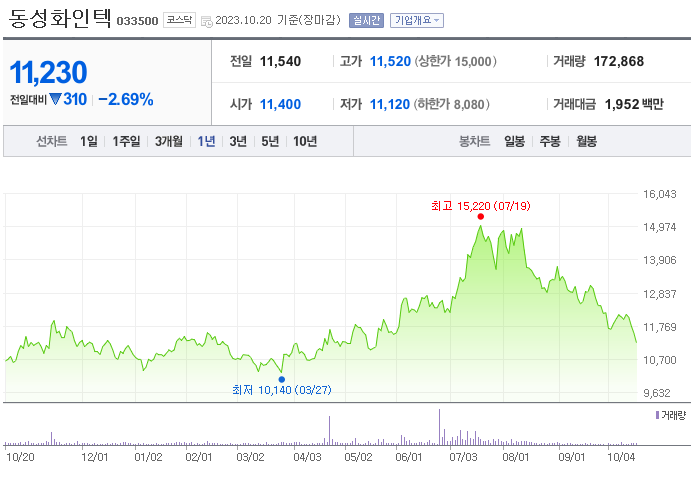The height and width of the screenshot is (479, 691).
Task: Click the stock name 동성화인텍
Action: 59,19
